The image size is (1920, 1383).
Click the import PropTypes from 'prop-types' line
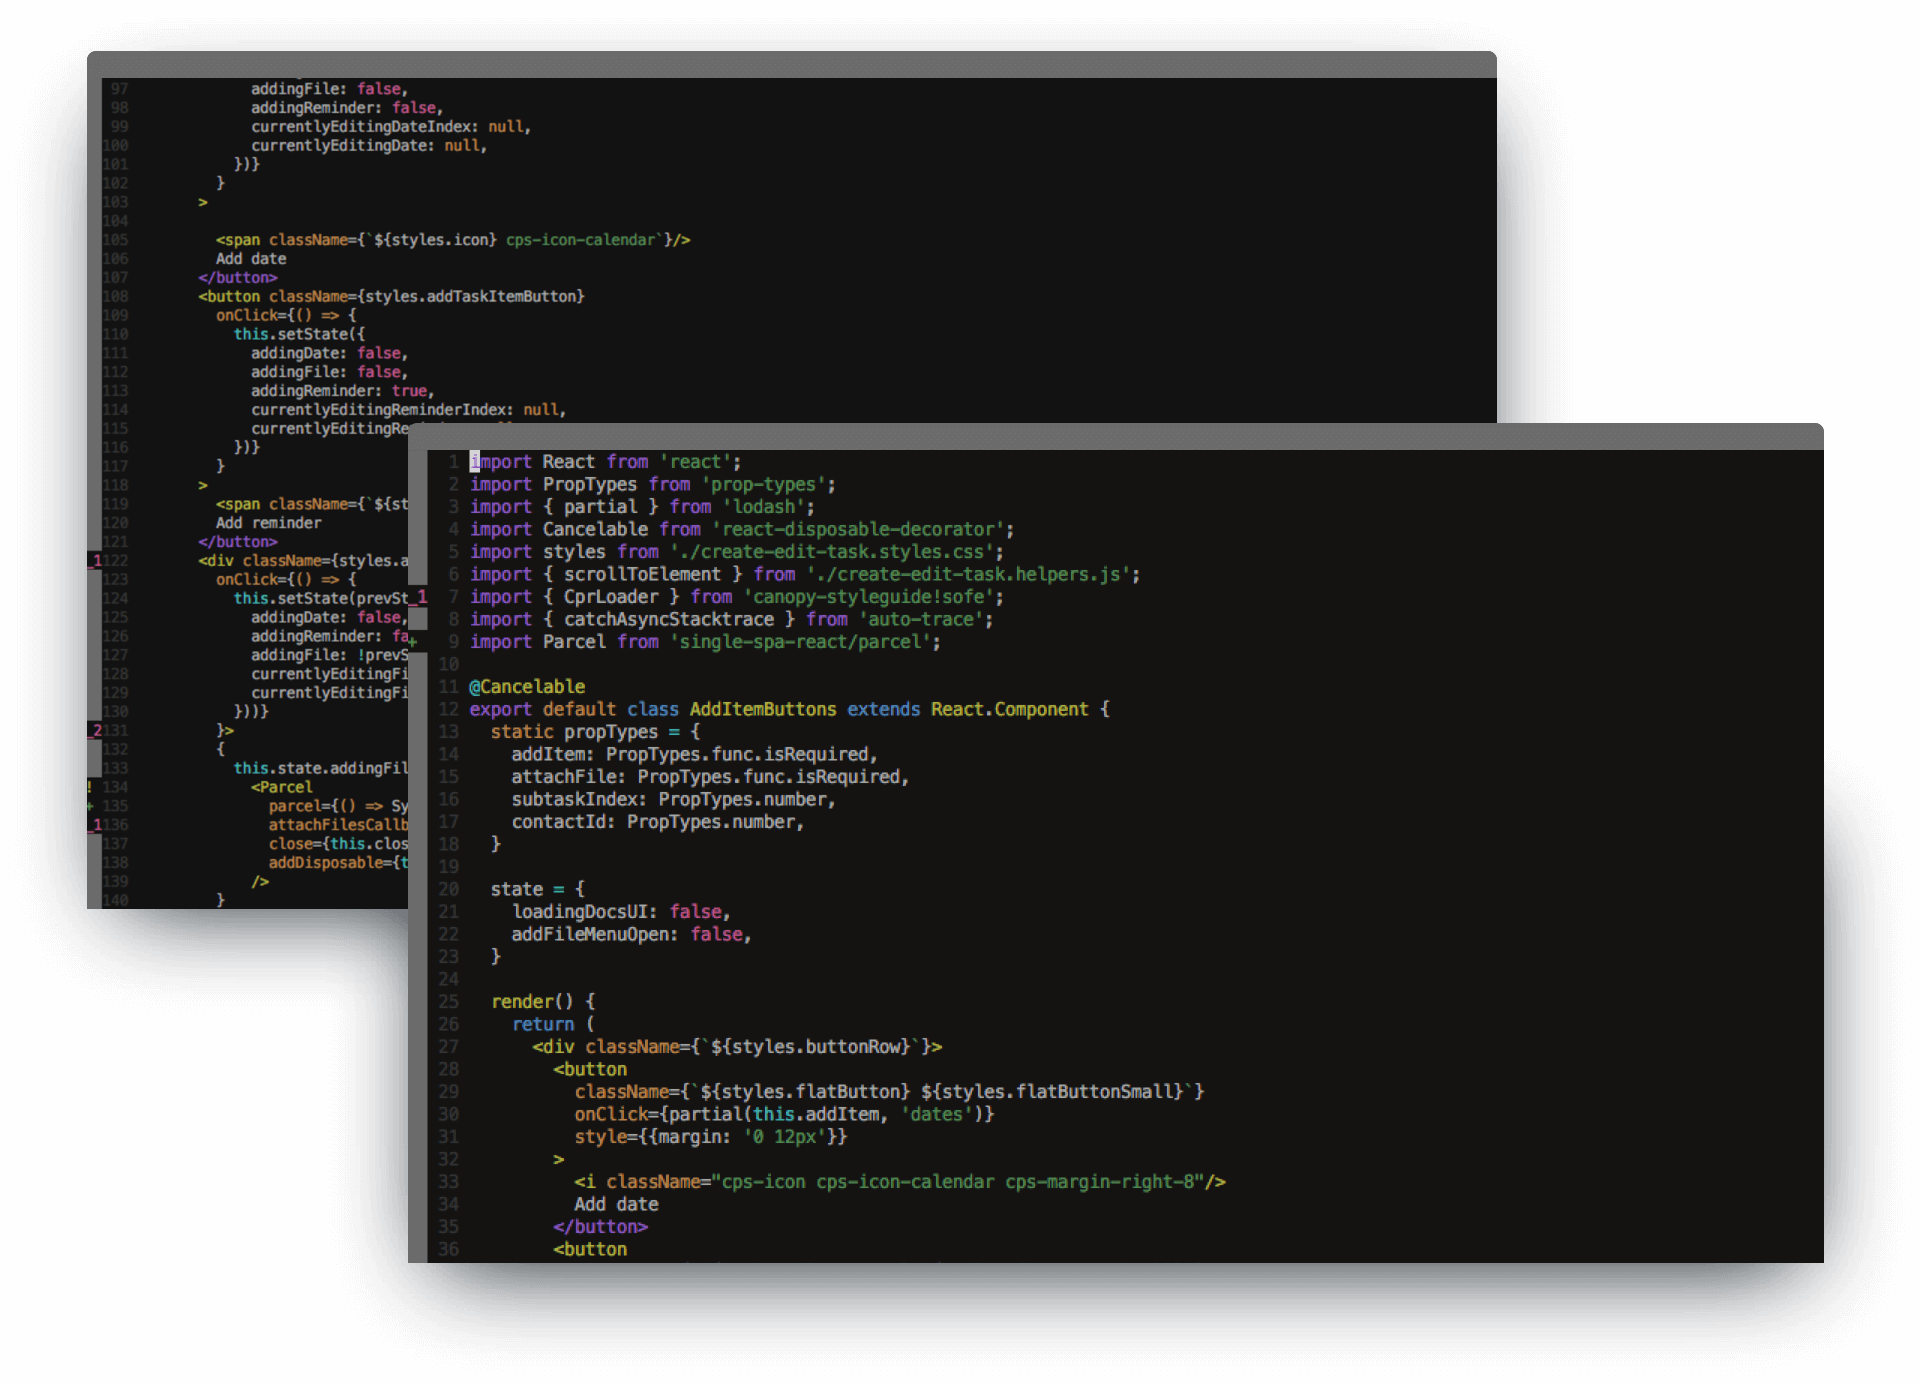tap(653, 484)
